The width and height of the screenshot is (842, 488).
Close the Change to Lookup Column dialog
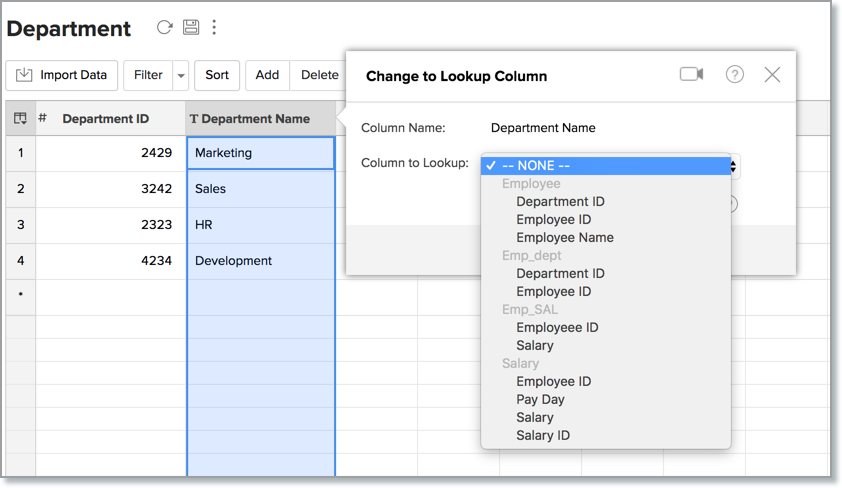772,75
